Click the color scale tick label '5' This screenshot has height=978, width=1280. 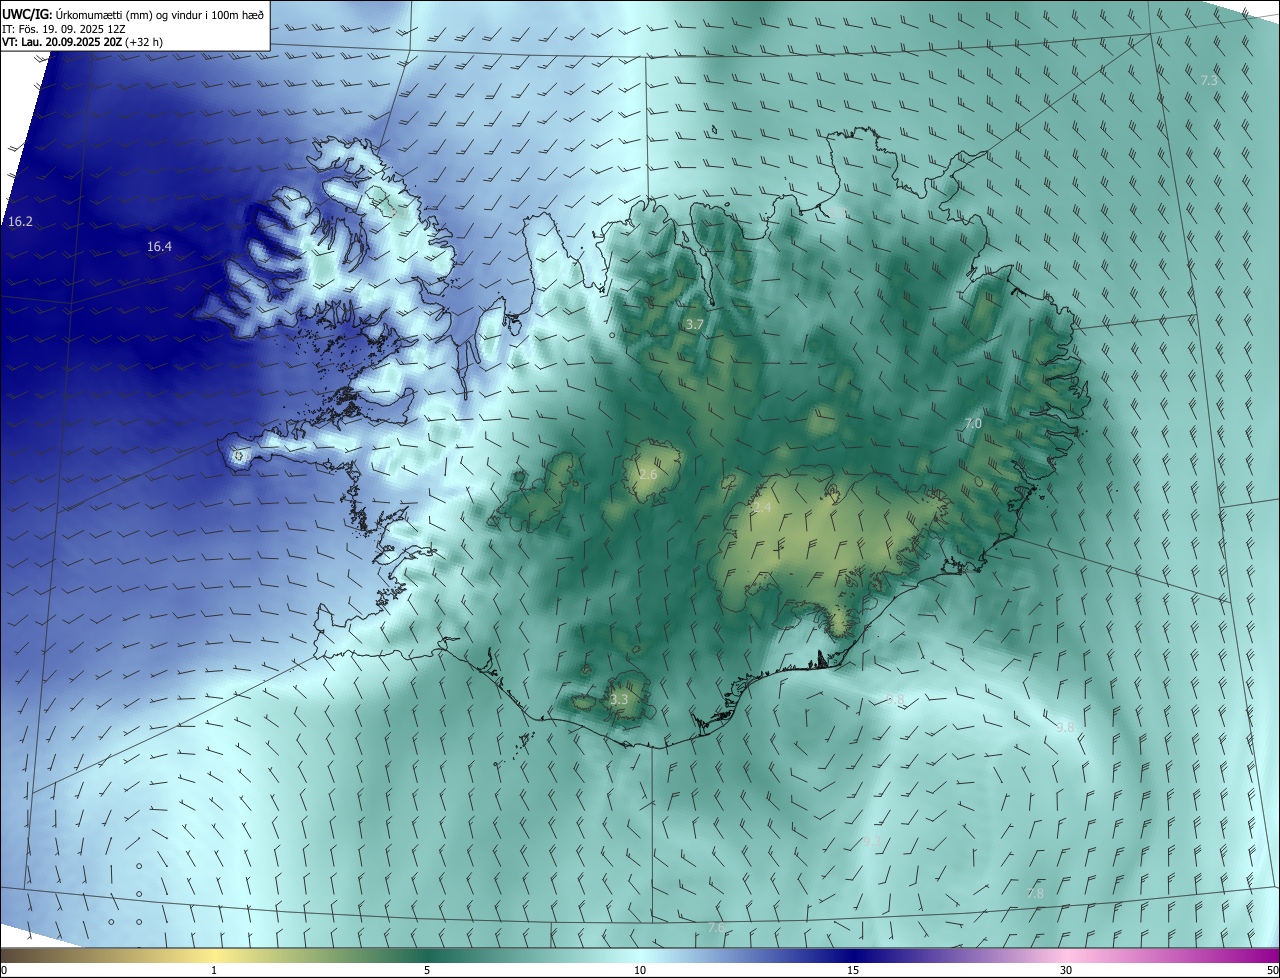(x=427, y=970)
